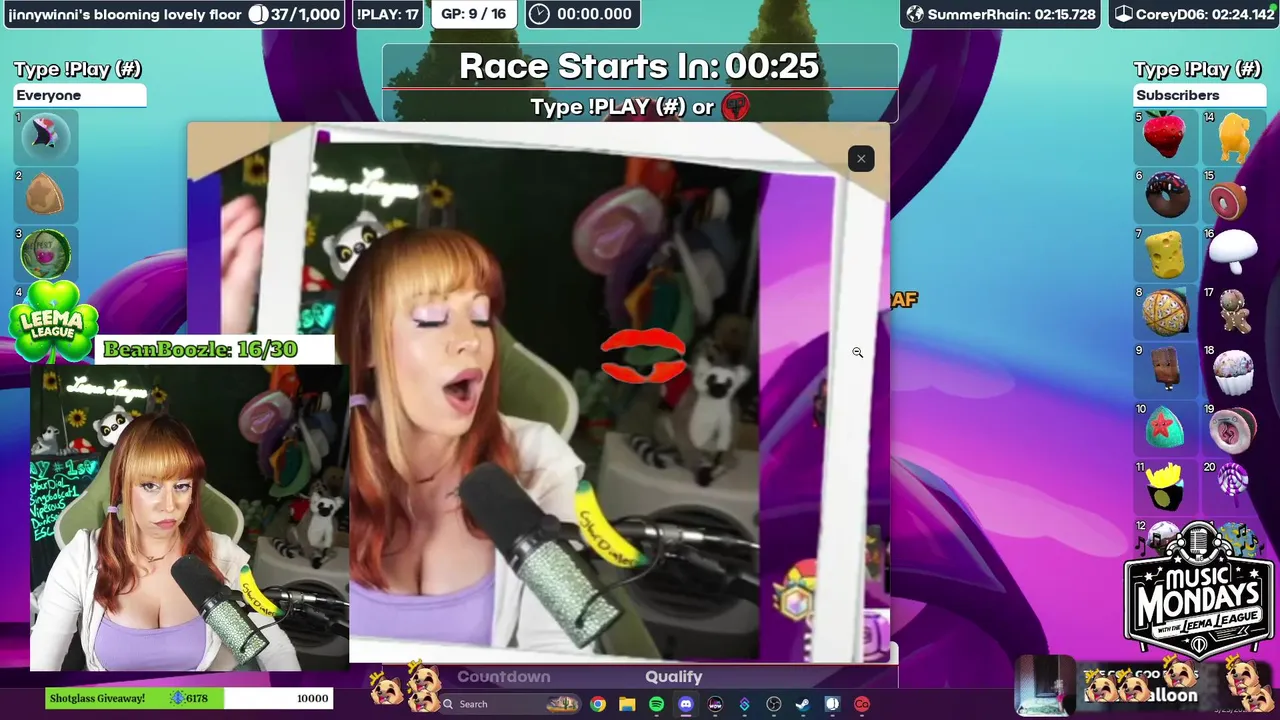Choose the starfish marble skin 10

tap(1166, 427)
